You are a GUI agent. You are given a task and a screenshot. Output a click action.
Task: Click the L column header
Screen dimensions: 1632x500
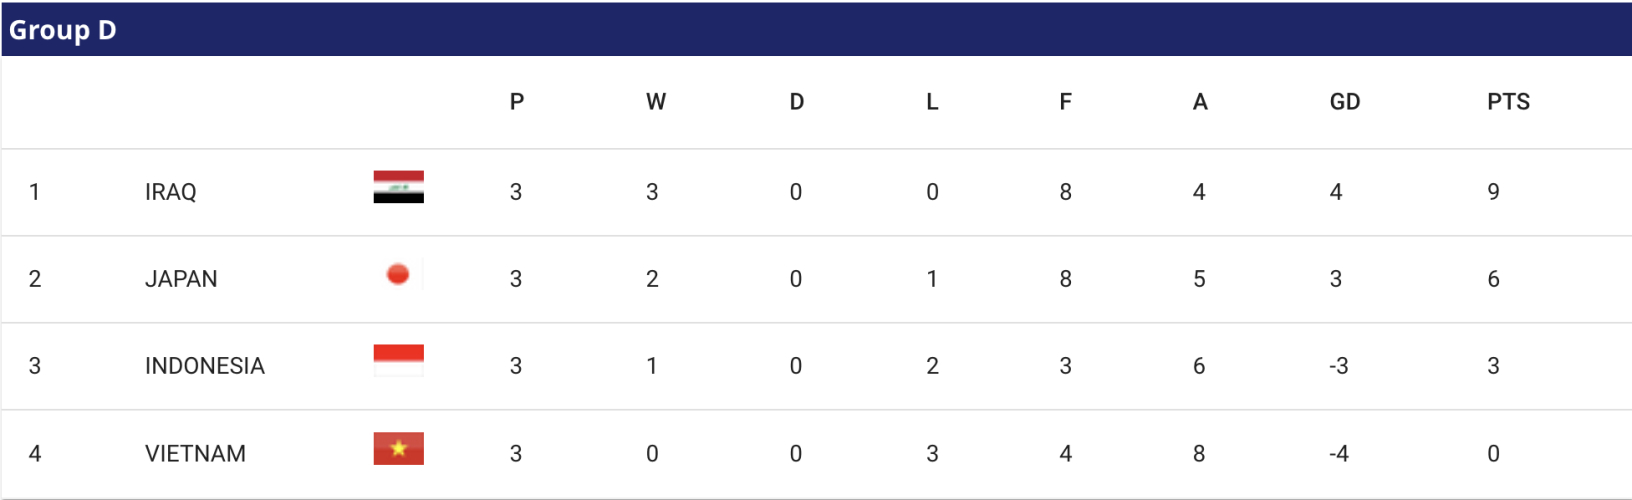pos(932,102)
